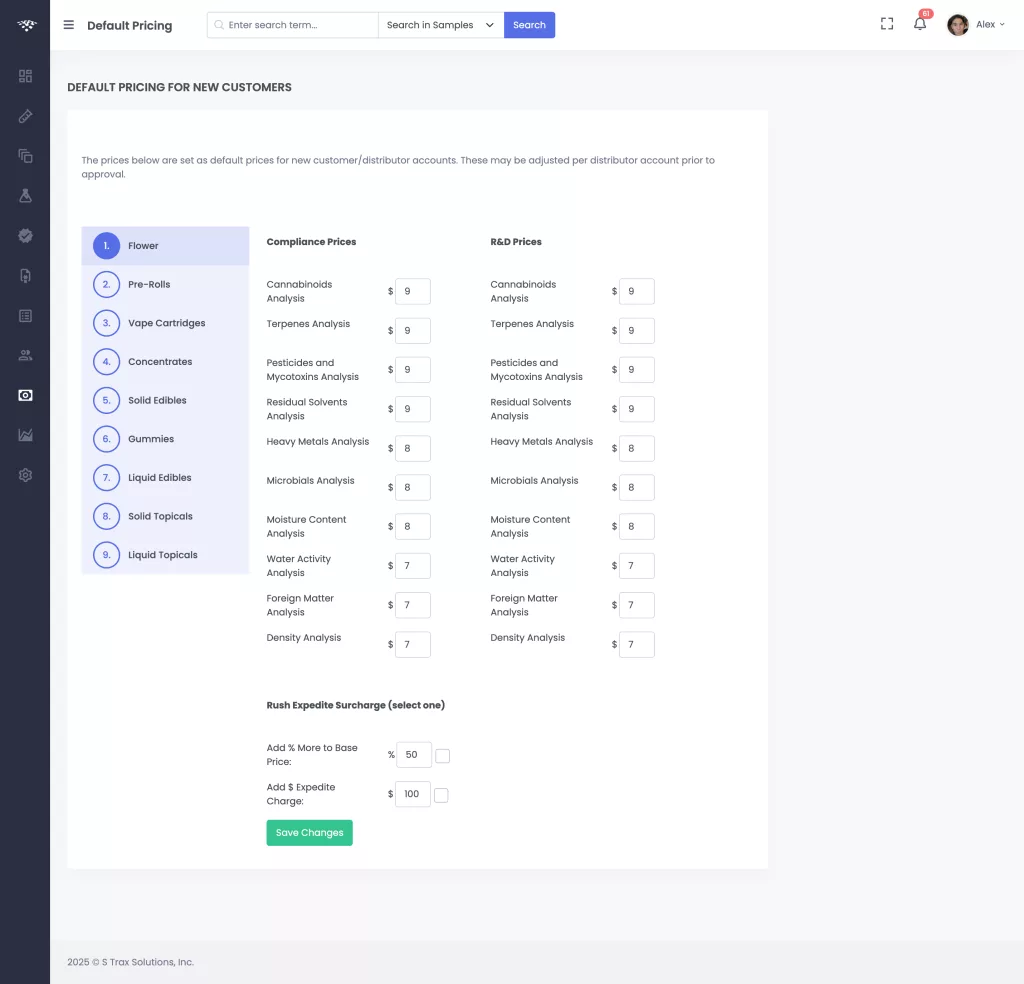Viewport: 1024px width, 984px height.
Task: Click R&D Moisture Content price field
Action: tap(637, 526)
